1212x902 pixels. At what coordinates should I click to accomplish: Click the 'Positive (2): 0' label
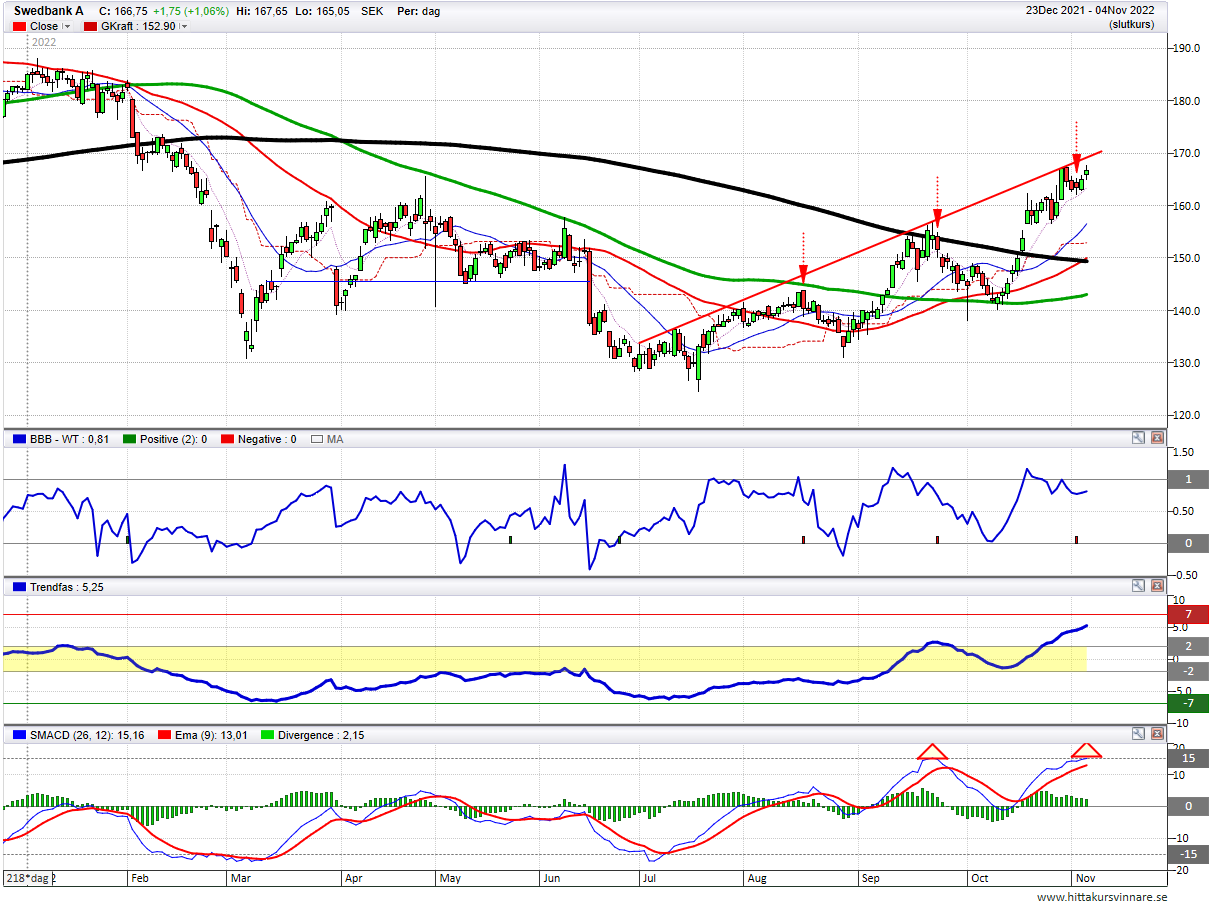173,439
